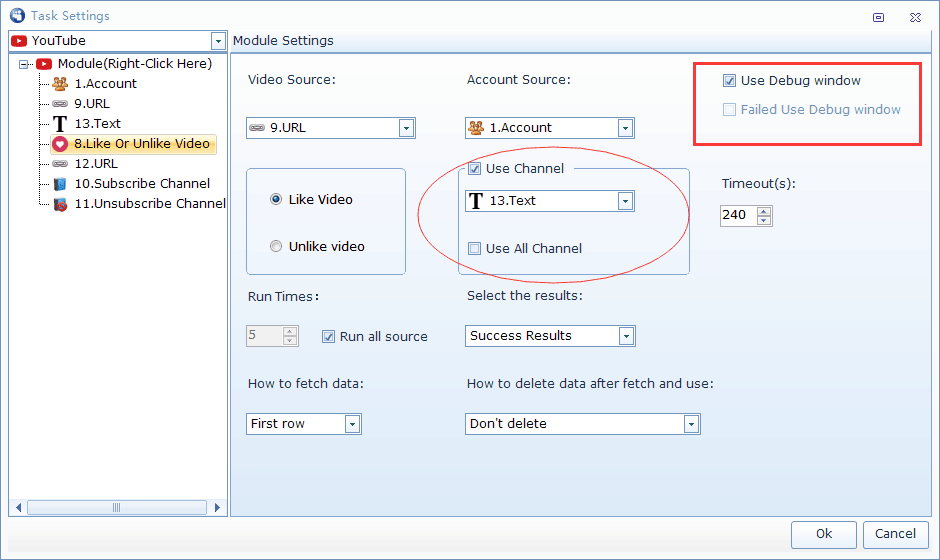Viewport: 940px width, 560px height.
Task: Open the Video Source 9.URL dropdown
Action: (x=406, y=128)
